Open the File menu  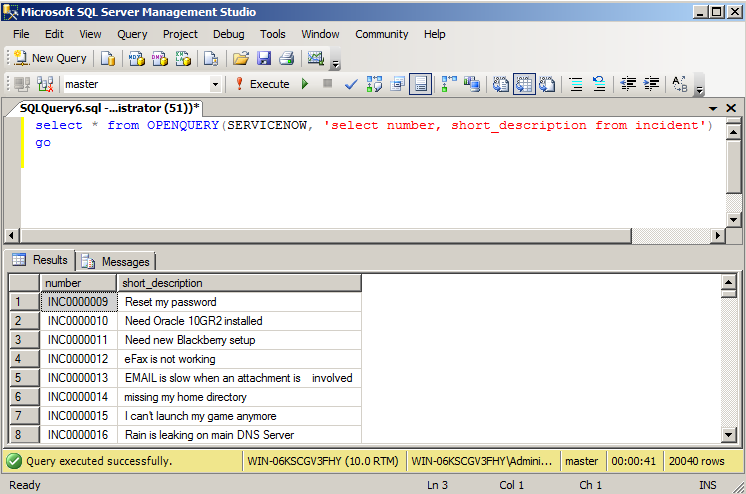tap(21, 34)
